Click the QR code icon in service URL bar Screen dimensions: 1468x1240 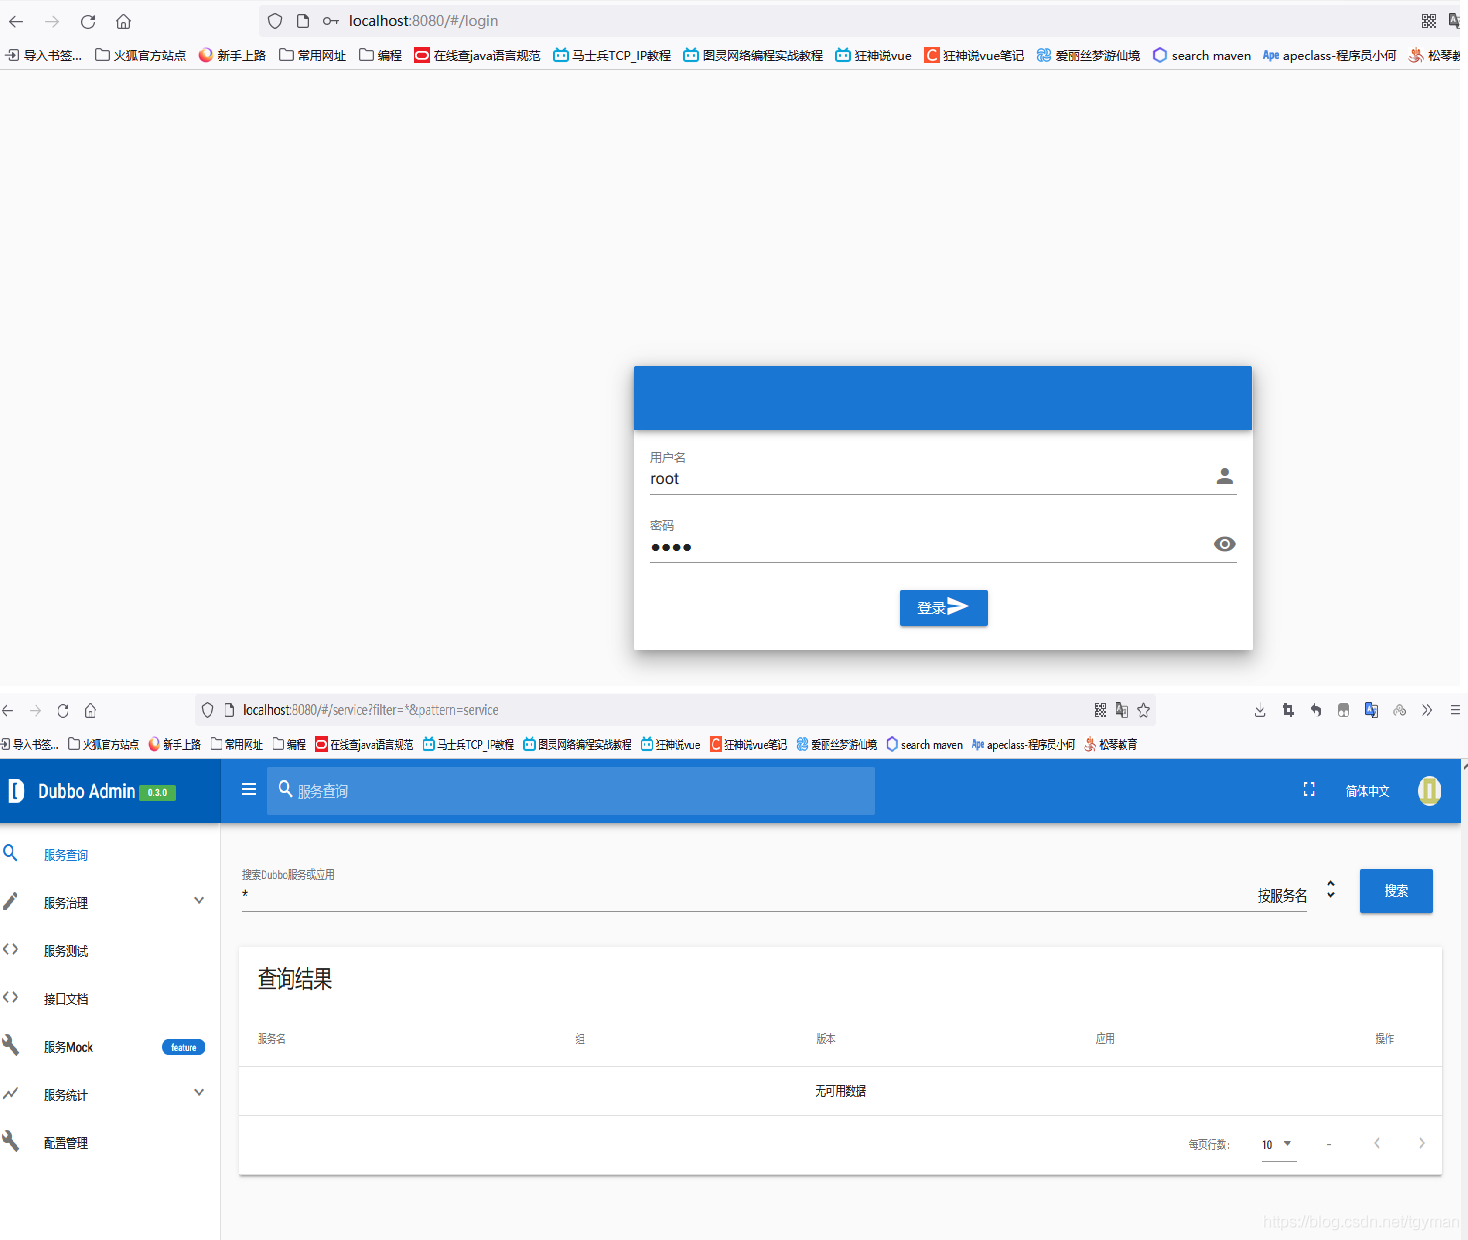(x=1100, y=710)
